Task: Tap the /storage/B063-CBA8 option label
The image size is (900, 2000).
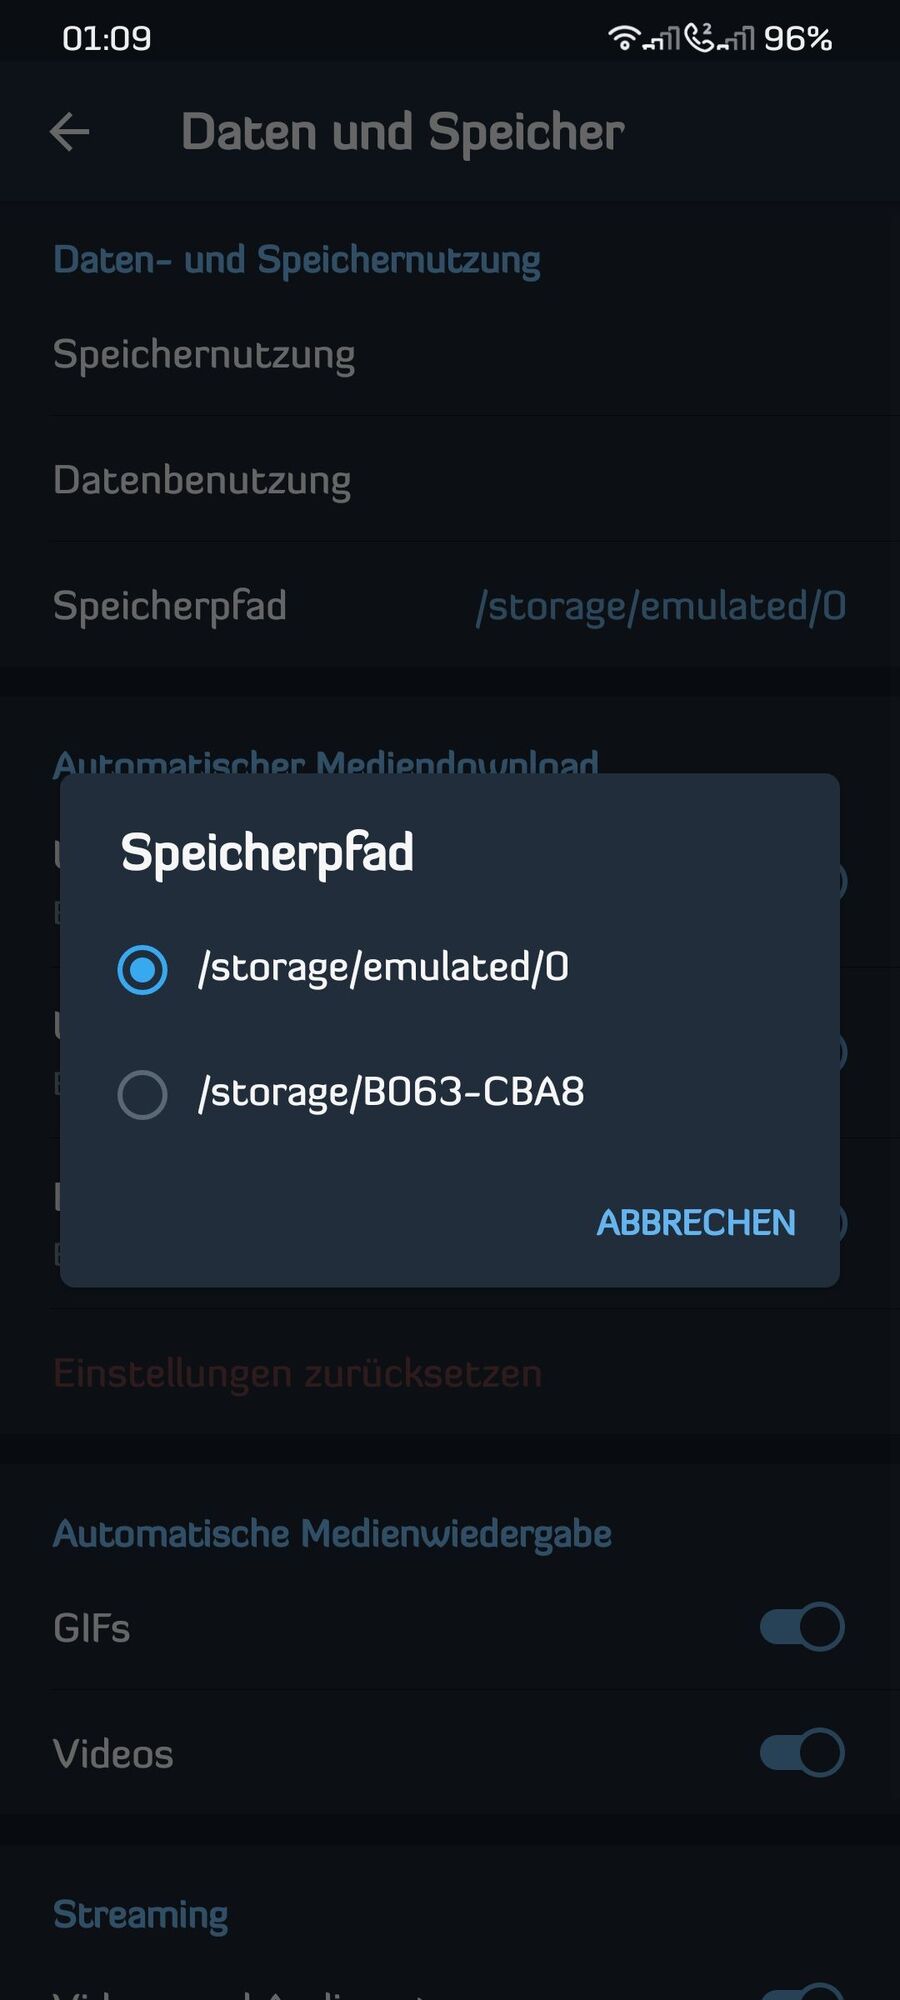Action: point(391,1092)
